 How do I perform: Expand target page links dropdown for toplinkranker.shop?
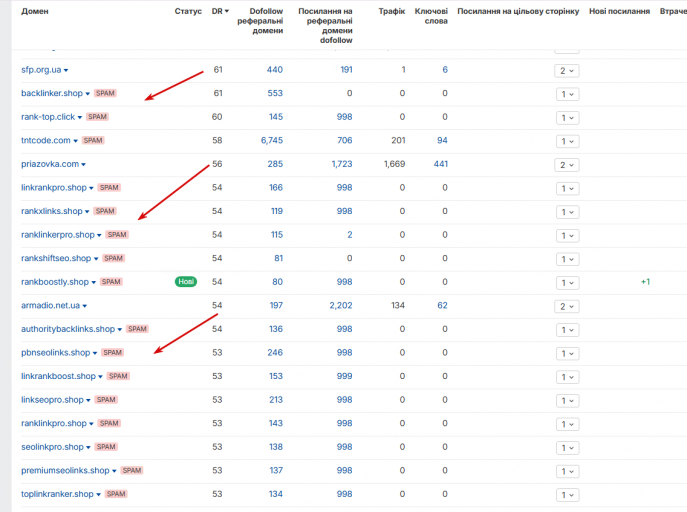click(567, 494)
